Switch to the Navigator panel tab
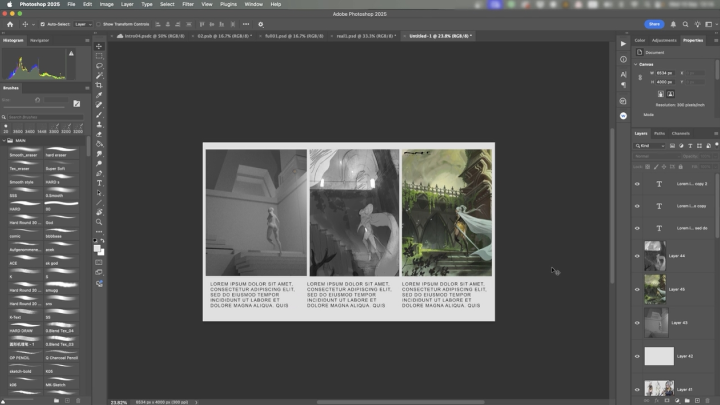Screen dimensions: 720x405 (40, 40)
